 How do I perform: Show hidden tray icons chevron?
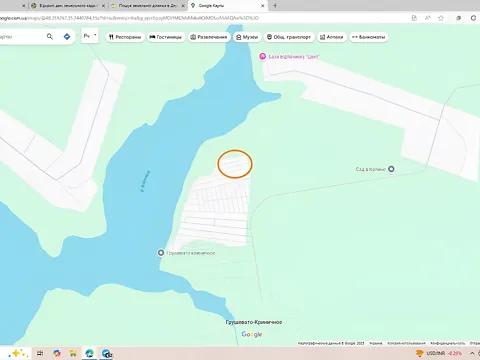(472, 353)
